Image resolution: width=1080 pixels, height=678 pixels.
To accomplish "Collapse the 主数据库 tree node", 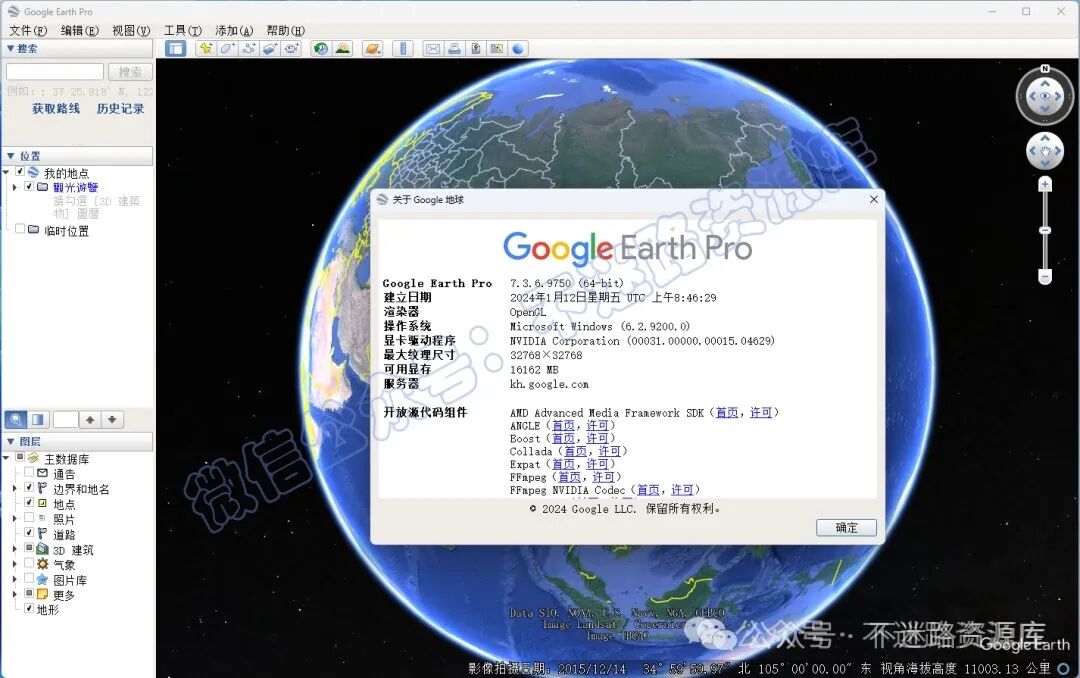I will coord(6,458).
